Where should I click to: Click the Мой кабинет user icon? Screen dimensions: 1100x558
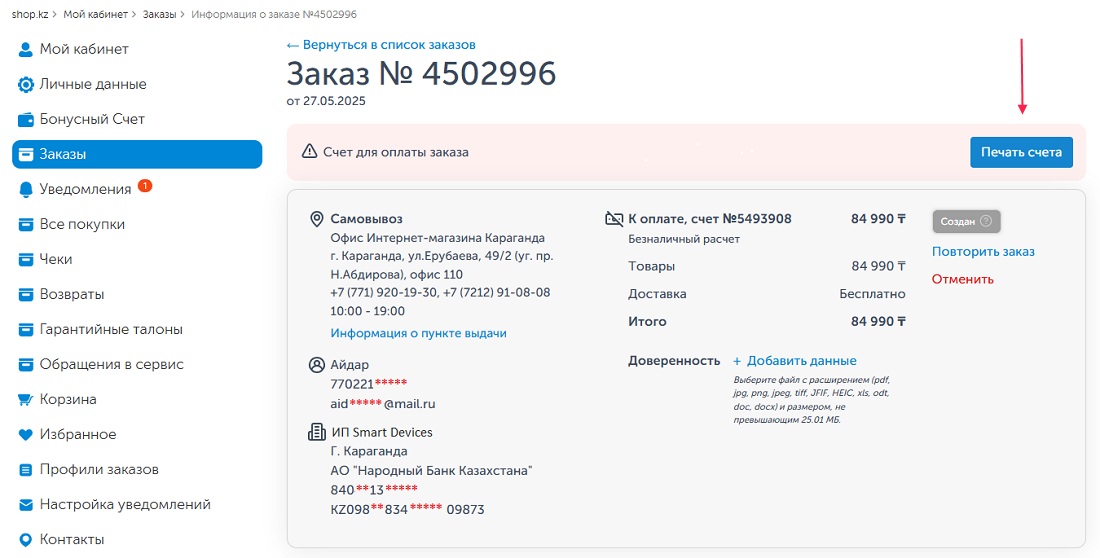pos(26,49)
